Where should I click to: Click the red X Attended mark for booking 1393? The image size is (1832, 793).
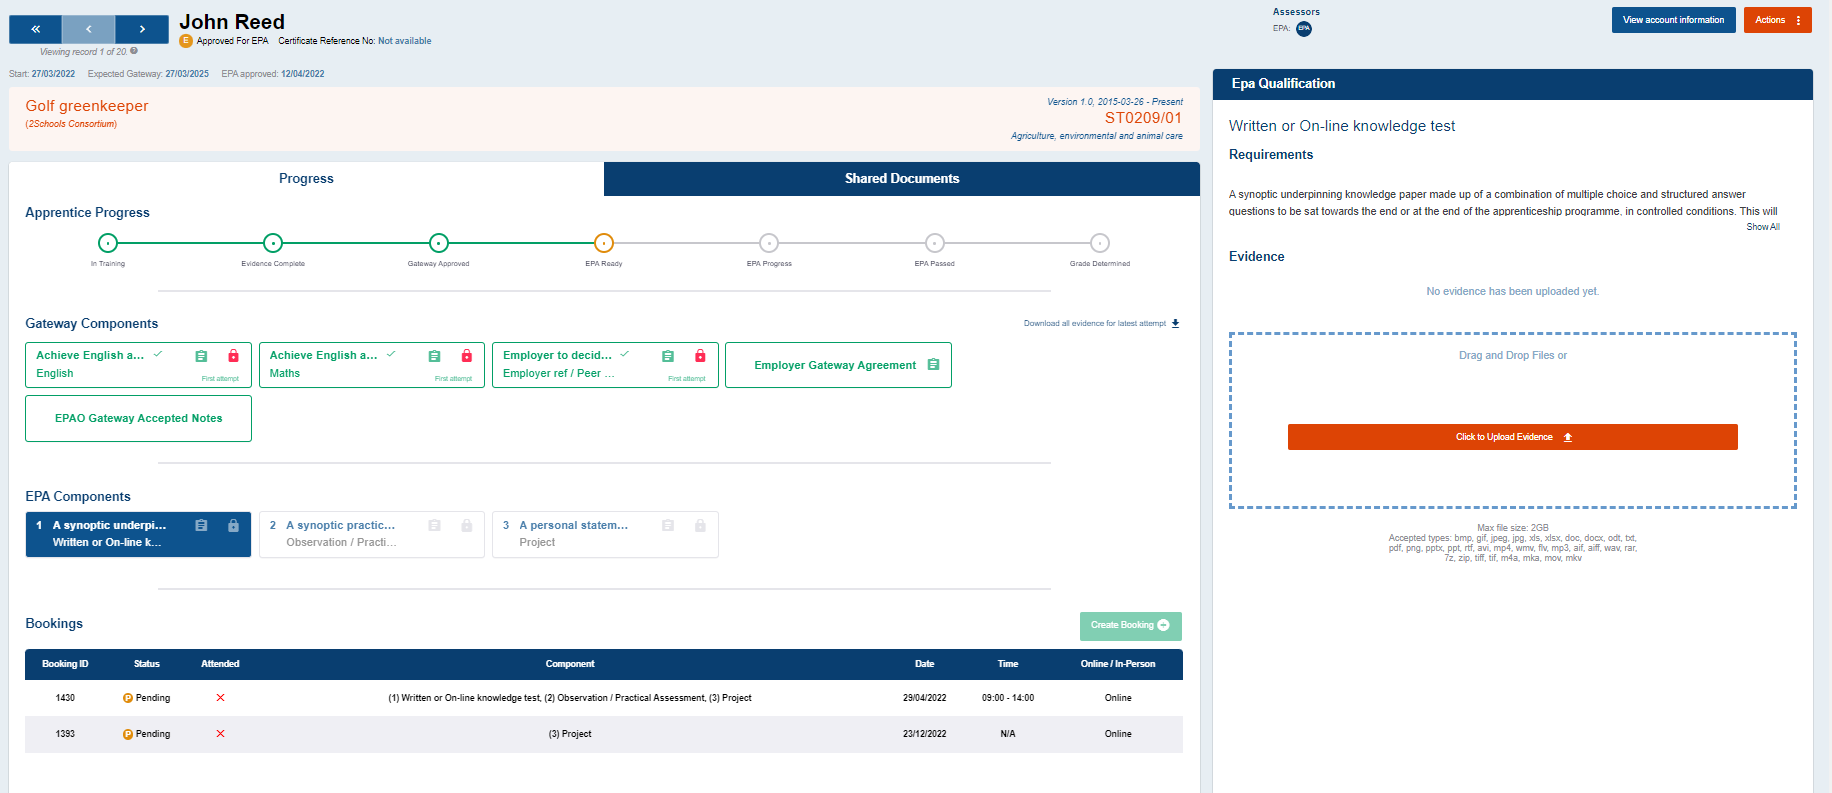click(x=220, y=734)
